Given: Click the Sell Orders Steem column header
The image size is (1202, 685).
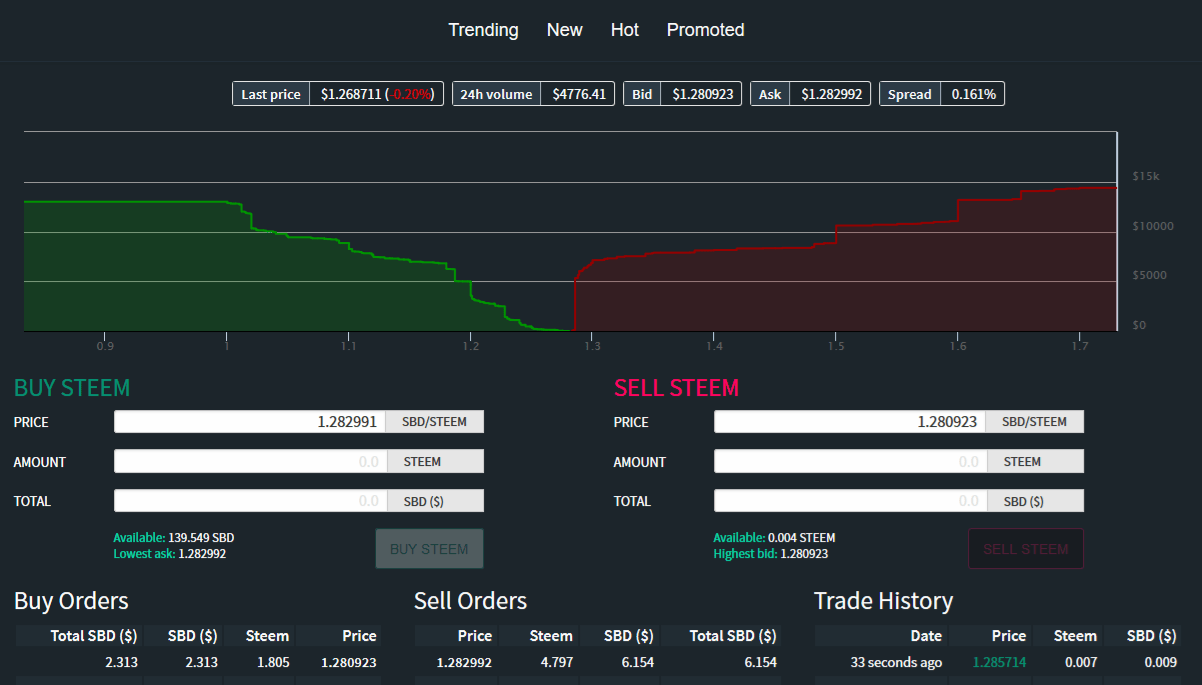Looking at the screenshot, I should pyautogui.click(x=551, y=636).
